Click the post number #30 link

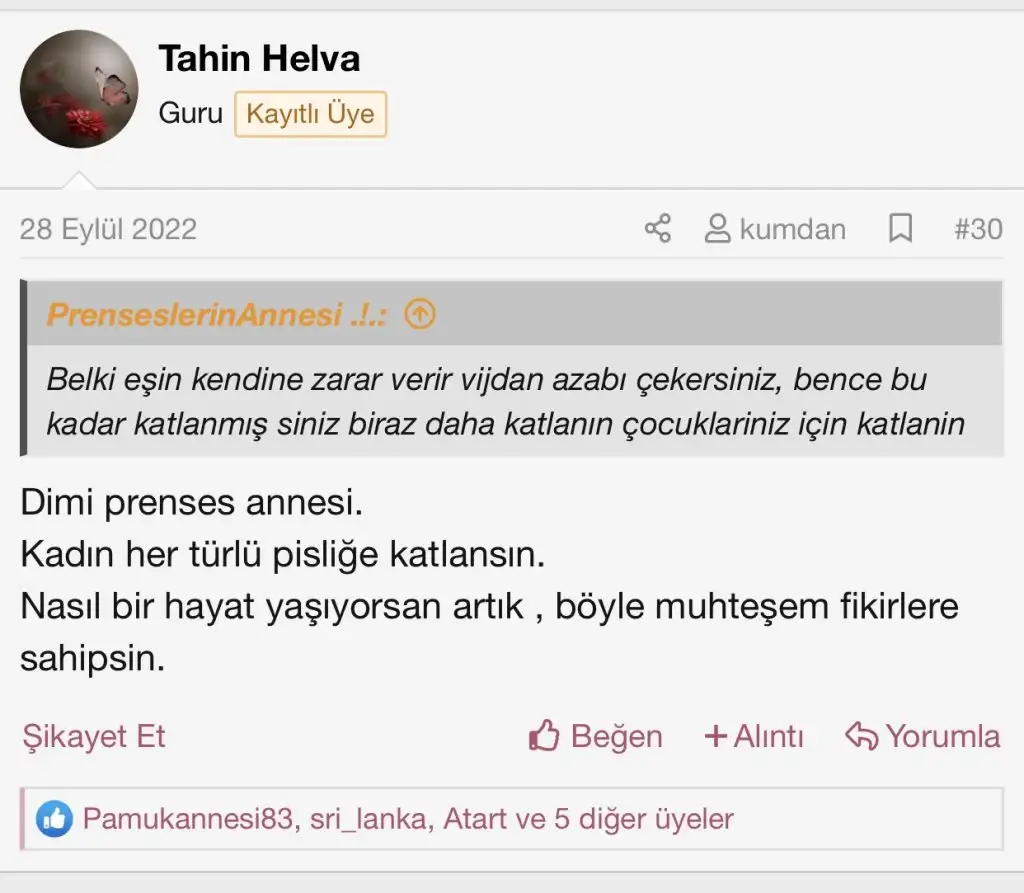tap(978, 229)
